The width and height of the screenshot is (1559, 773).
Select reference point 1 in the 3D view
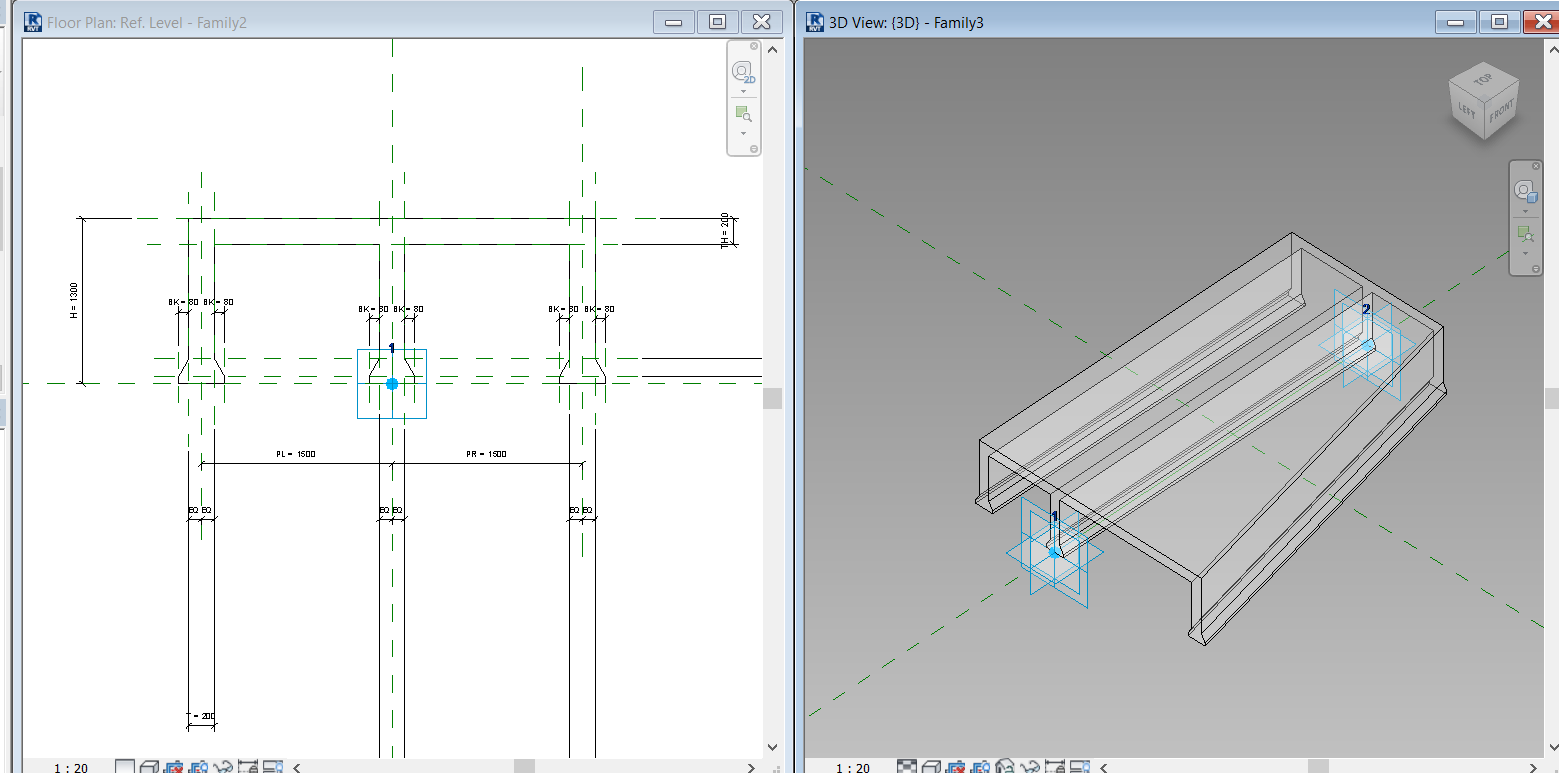1055,550
